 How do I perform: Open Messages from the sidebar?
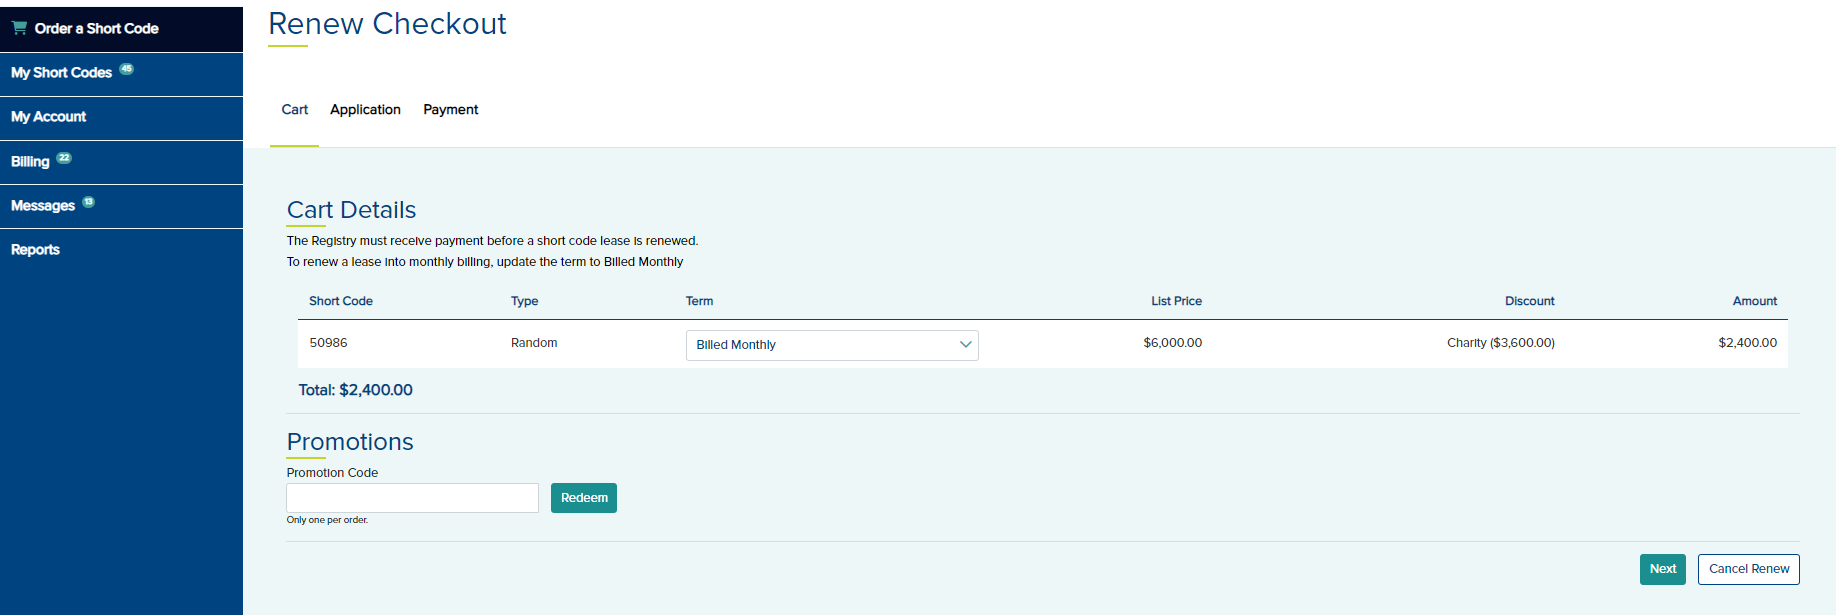(x=43, y=206)
